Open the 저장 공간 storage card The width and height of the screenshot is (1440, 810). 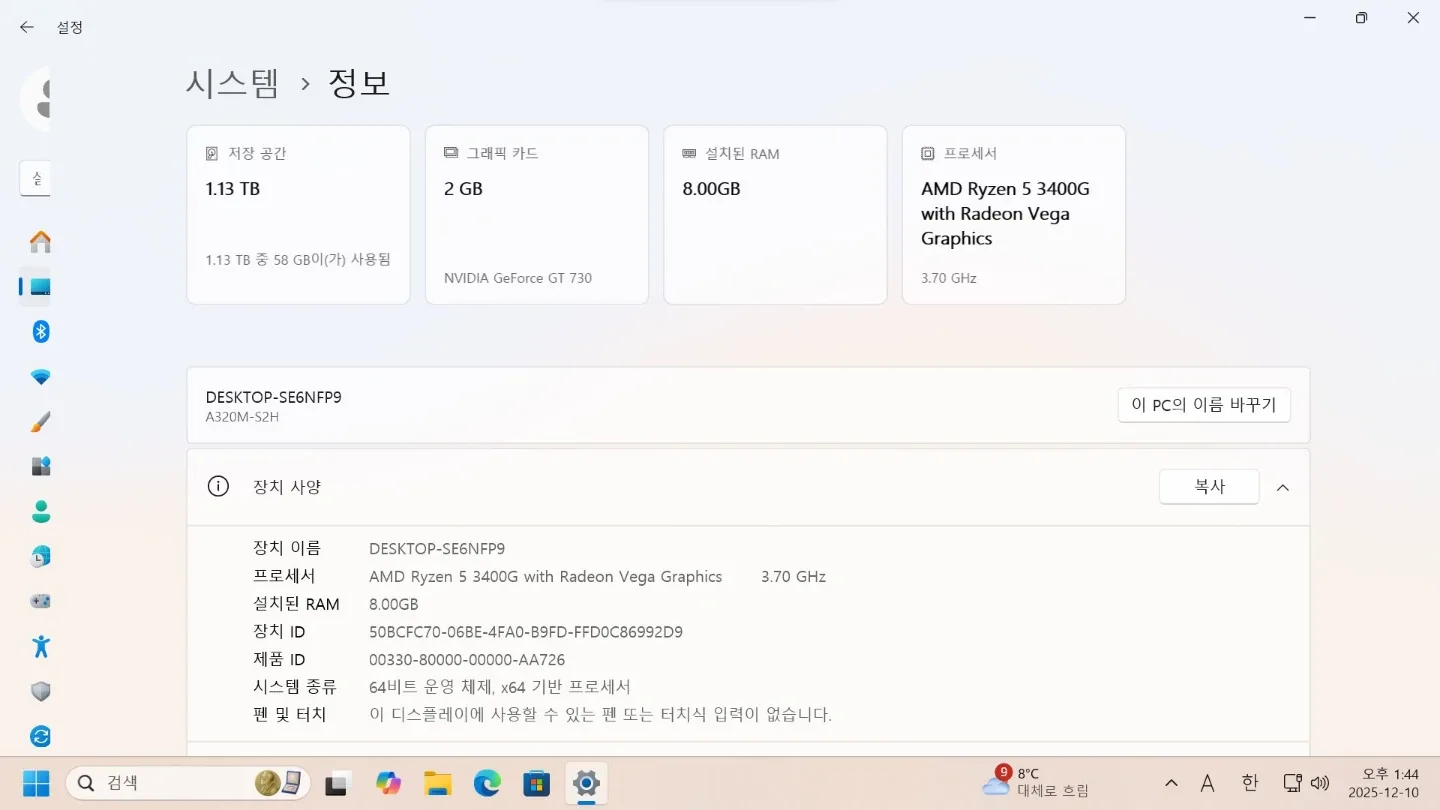(298, 215)
